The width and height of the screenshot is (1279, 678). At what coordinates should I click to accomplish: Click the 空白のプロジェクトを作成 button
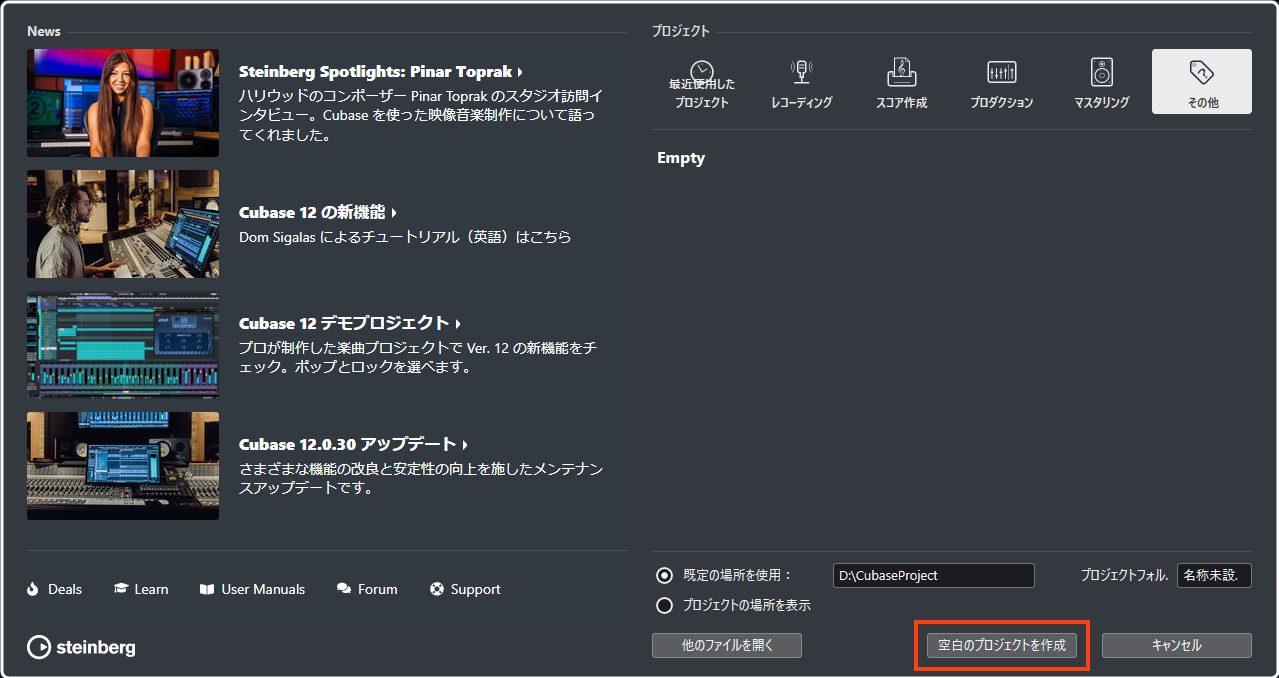[1003, 645]
